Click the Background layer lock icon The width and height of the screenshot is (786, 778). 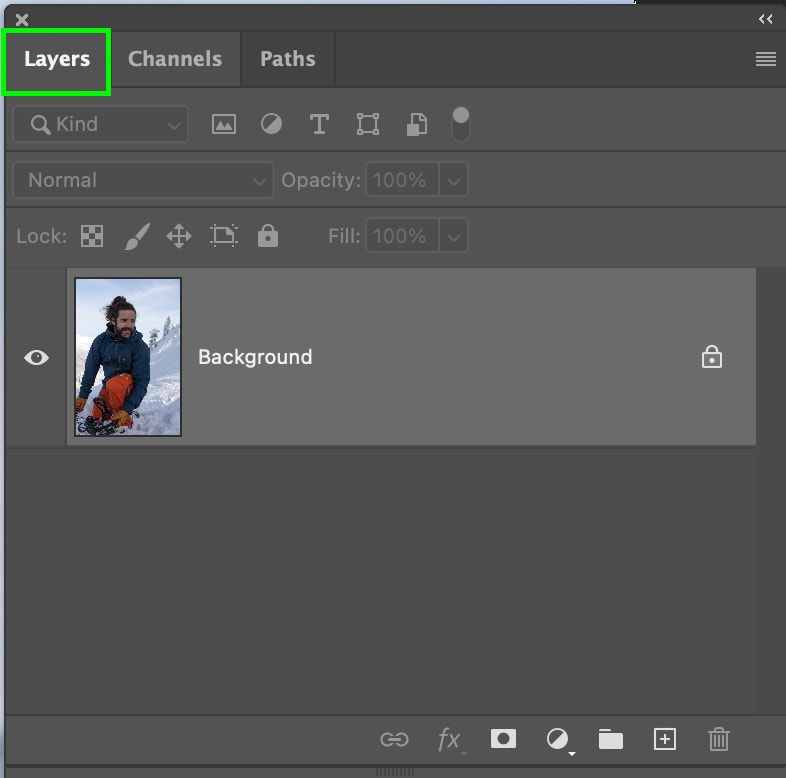coord(712,357)
